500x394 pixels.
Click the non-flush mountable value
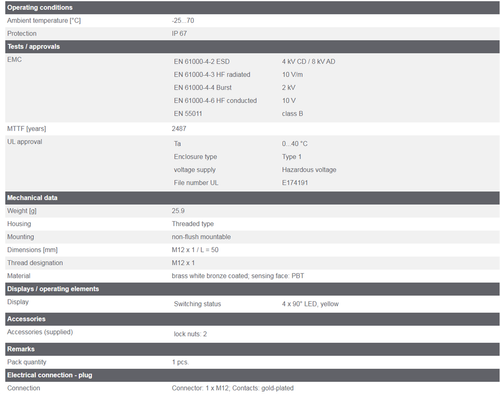201,237
